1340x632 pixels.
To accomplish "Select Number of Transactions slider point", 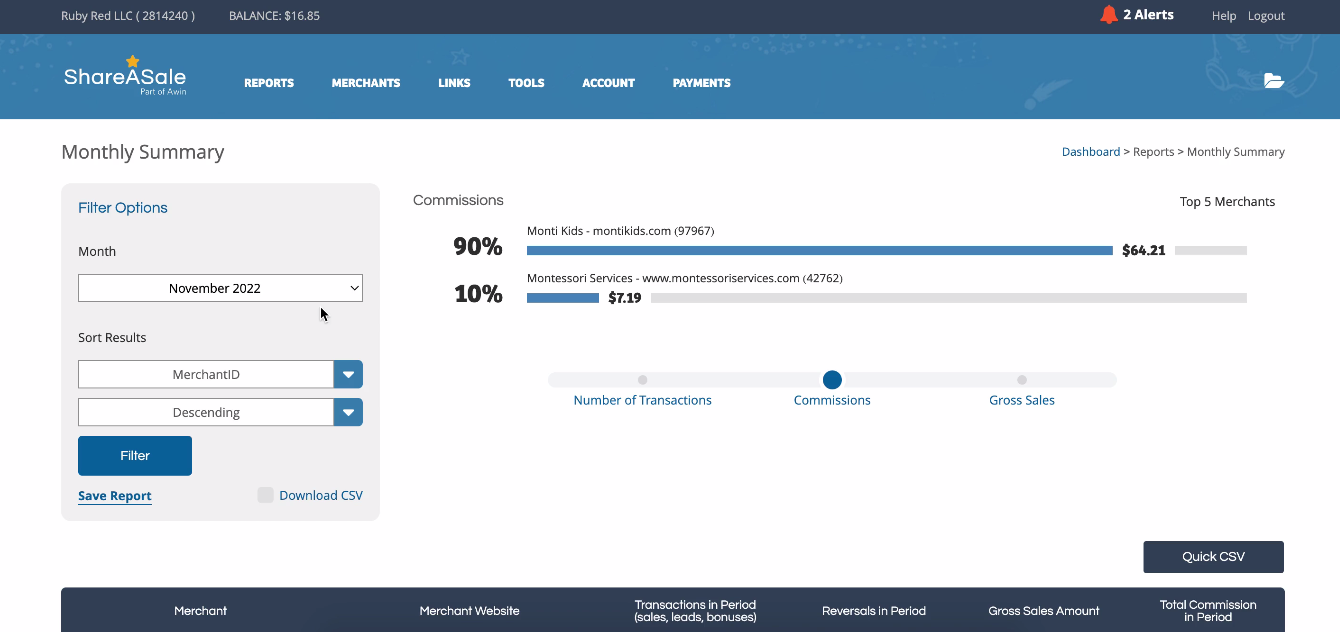I will [x=642, y=380].
